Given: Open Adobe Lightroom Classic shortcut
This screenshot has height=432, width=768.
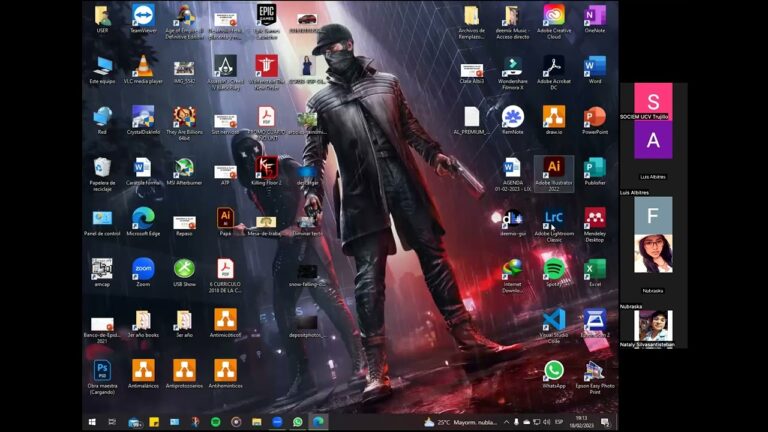Looking at the screenshot, I should point(553,224).
